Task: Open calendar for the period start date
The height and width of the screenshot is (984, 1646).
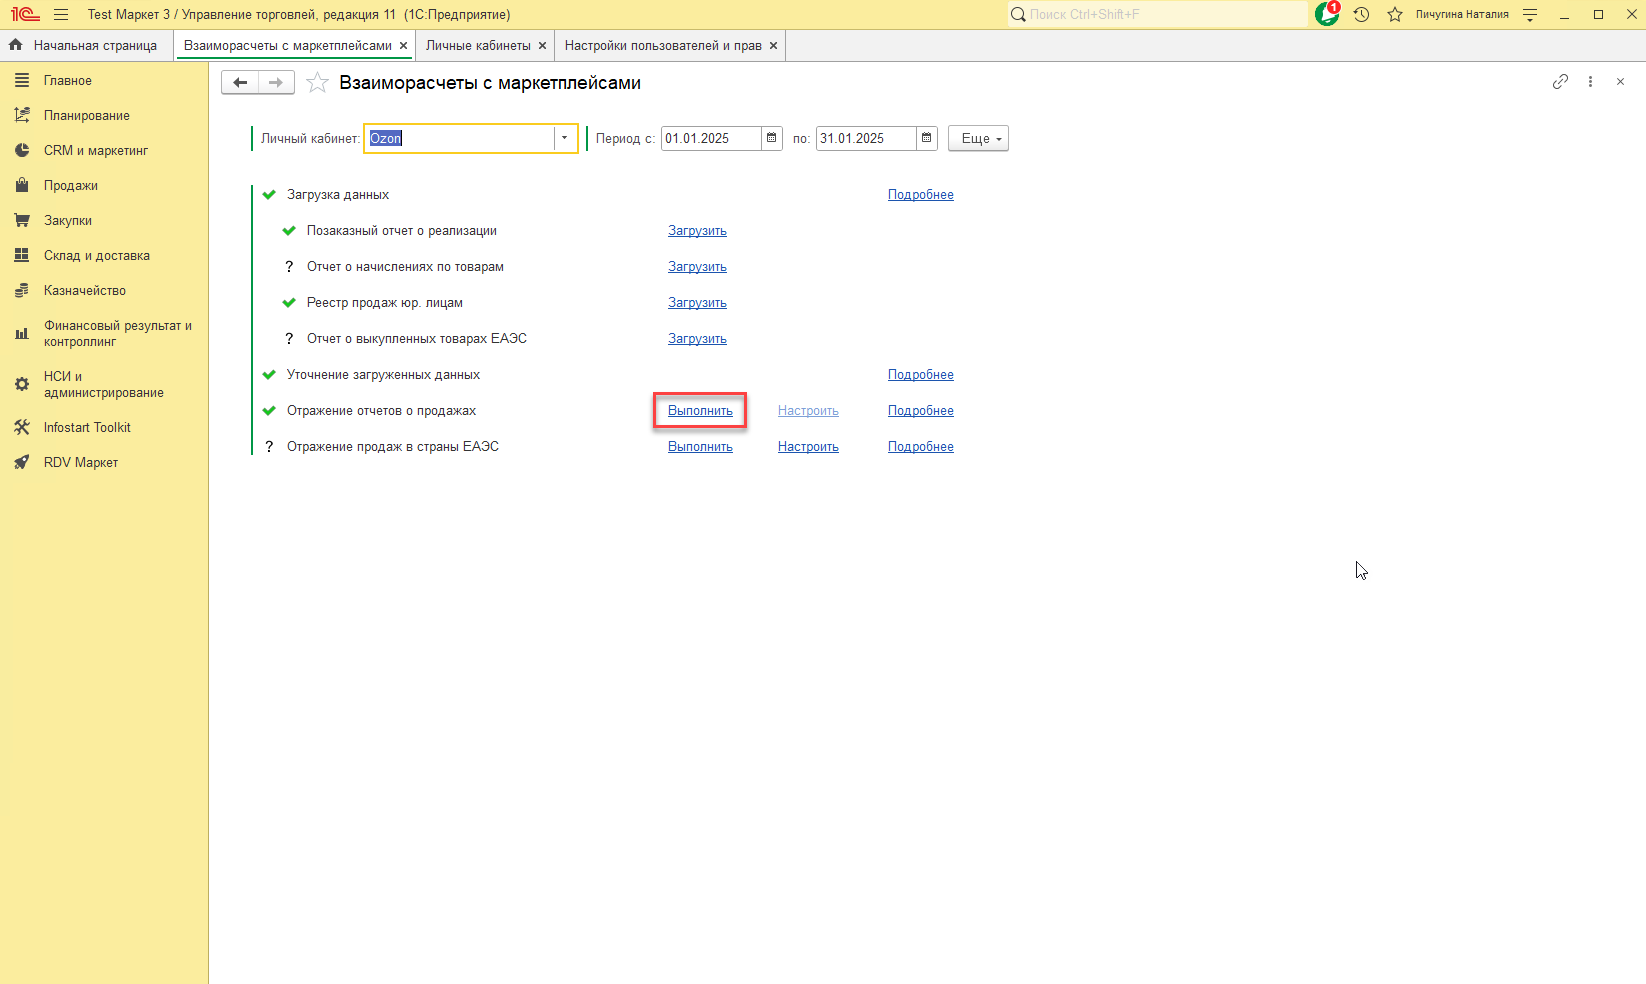Action: (x=772, y=138)
